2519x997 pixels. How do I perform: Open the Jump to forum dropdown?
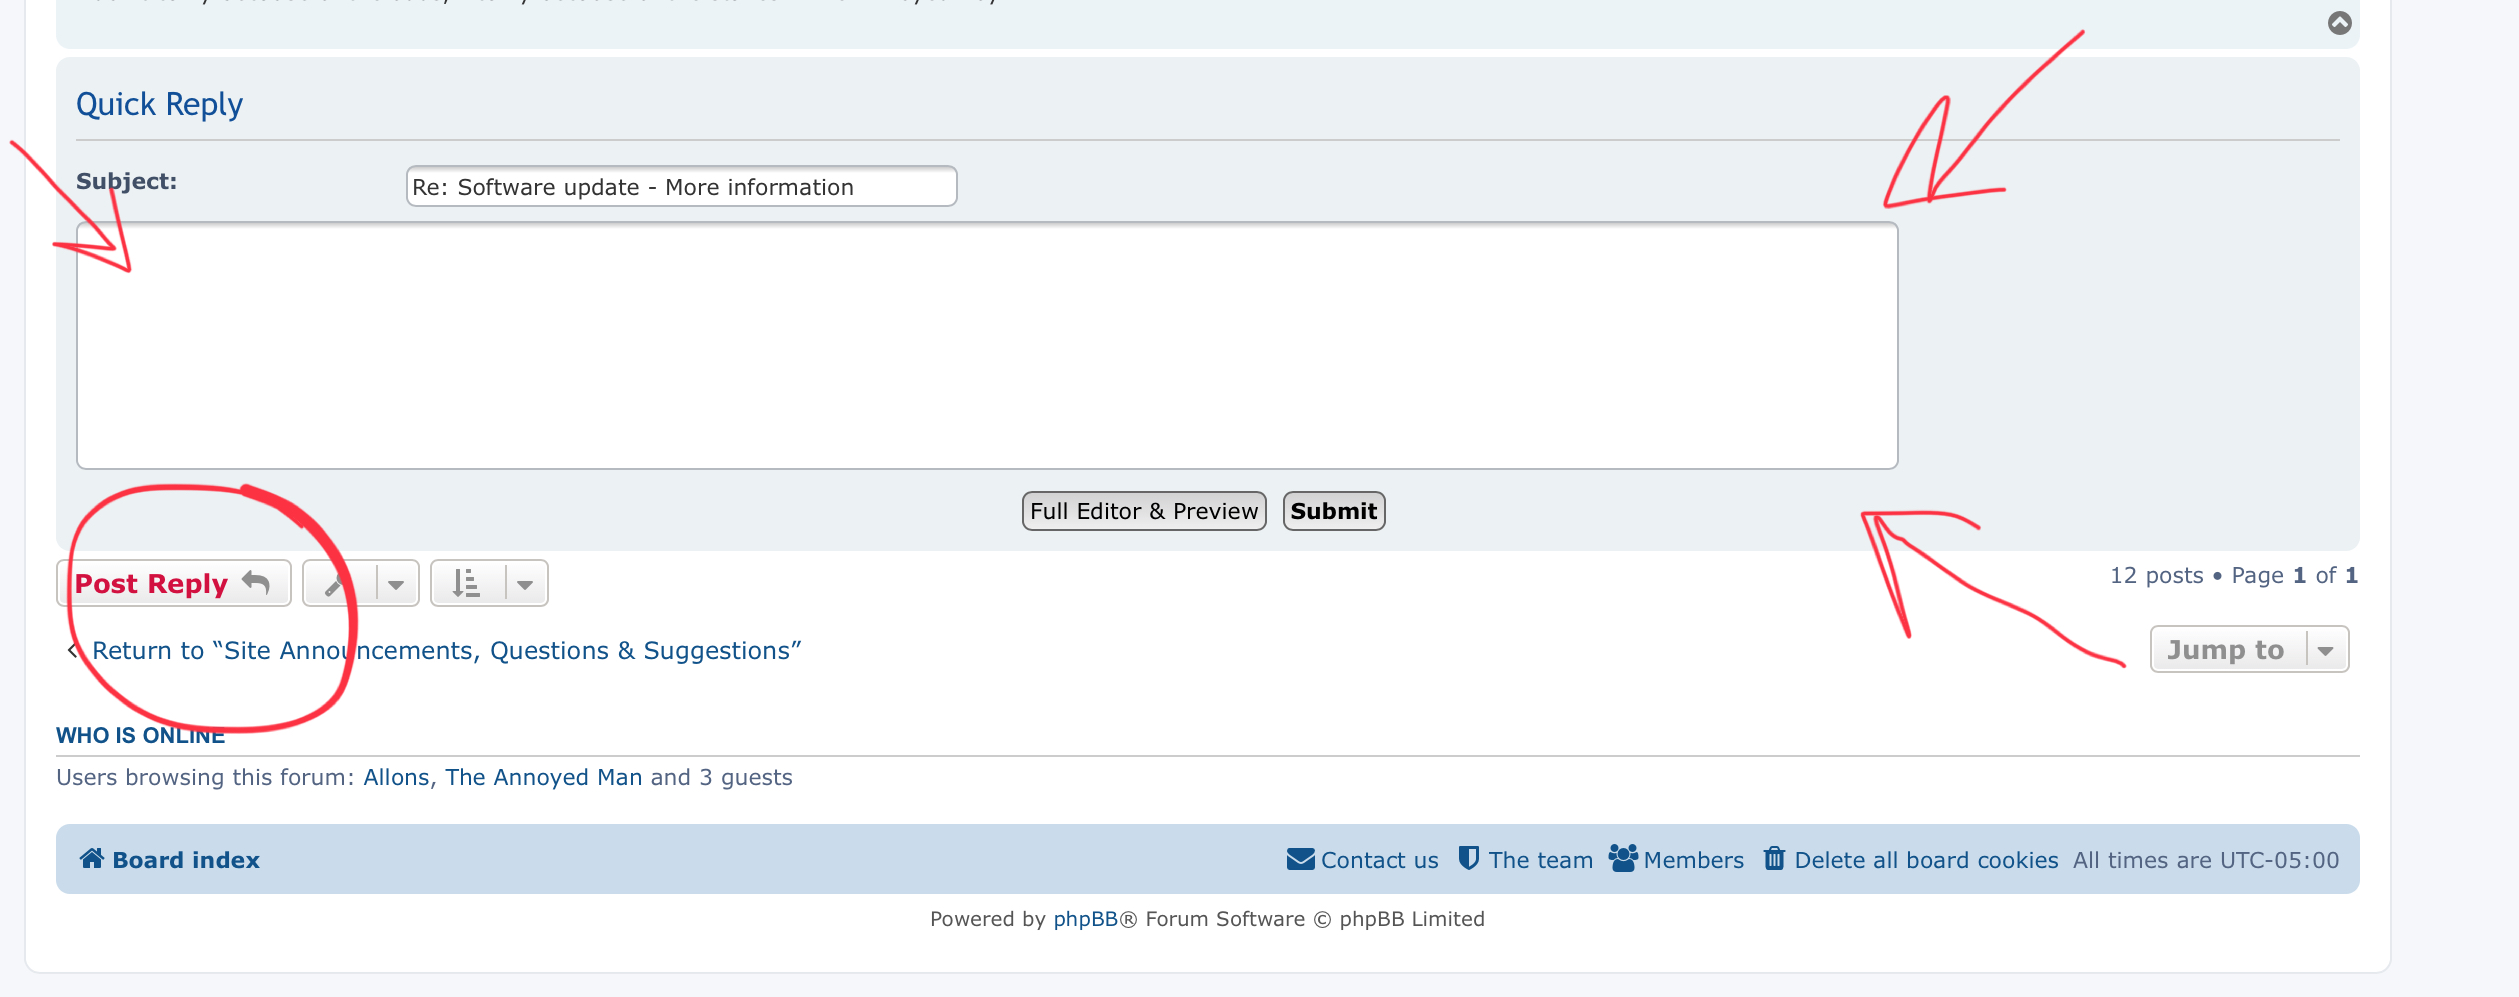pos(2248,650)
